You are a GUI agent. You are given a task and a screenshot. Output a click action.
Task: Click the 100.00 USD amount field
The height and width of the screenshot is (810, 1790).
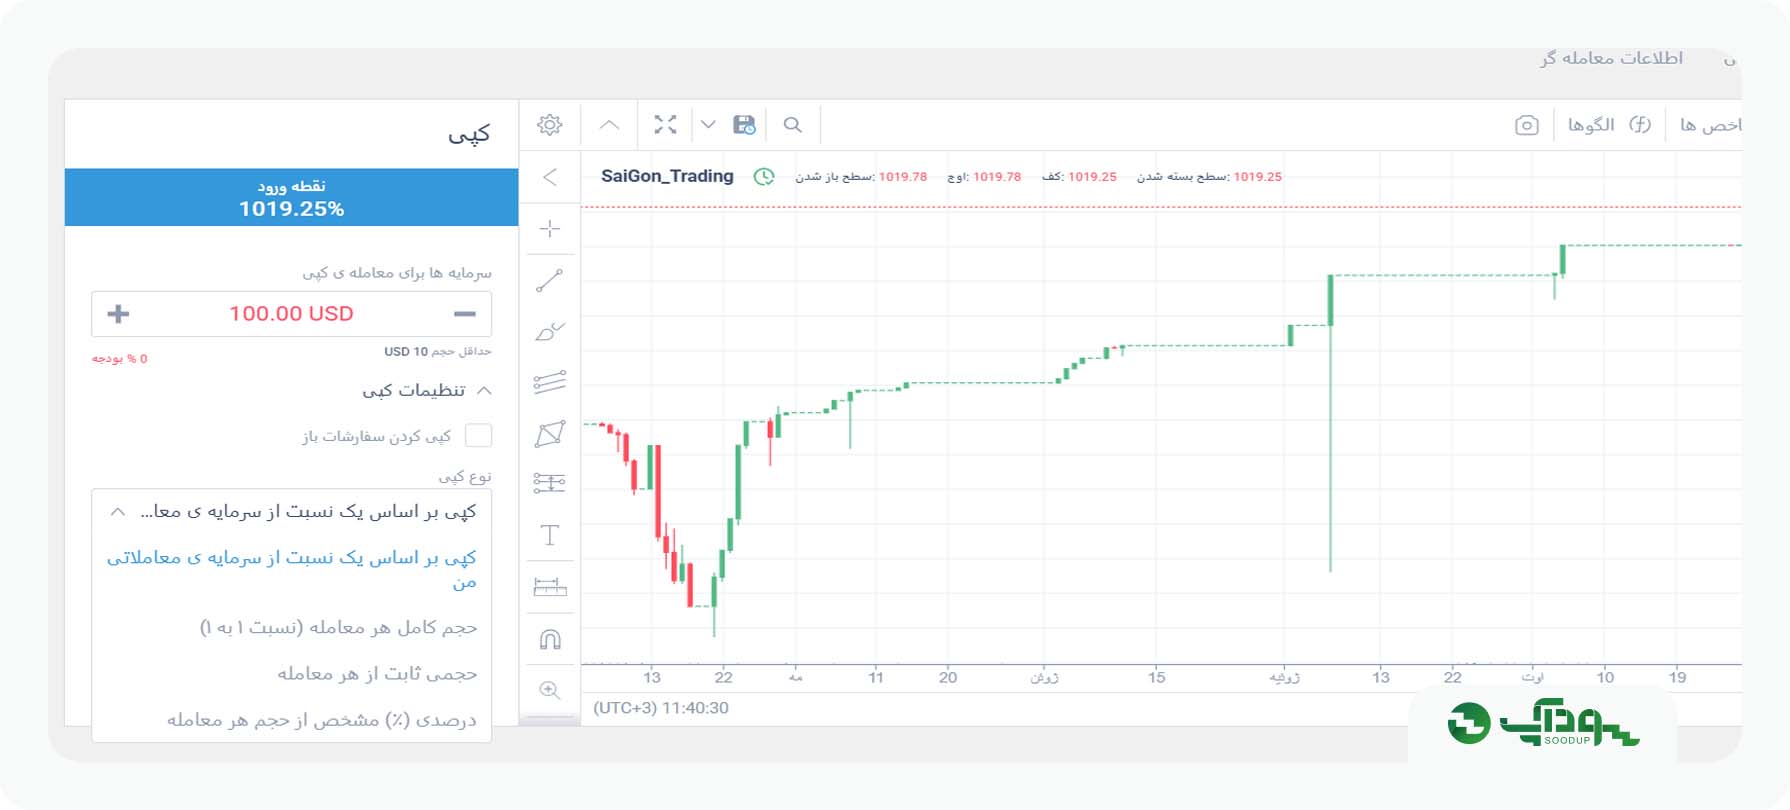tap(291, 314)
